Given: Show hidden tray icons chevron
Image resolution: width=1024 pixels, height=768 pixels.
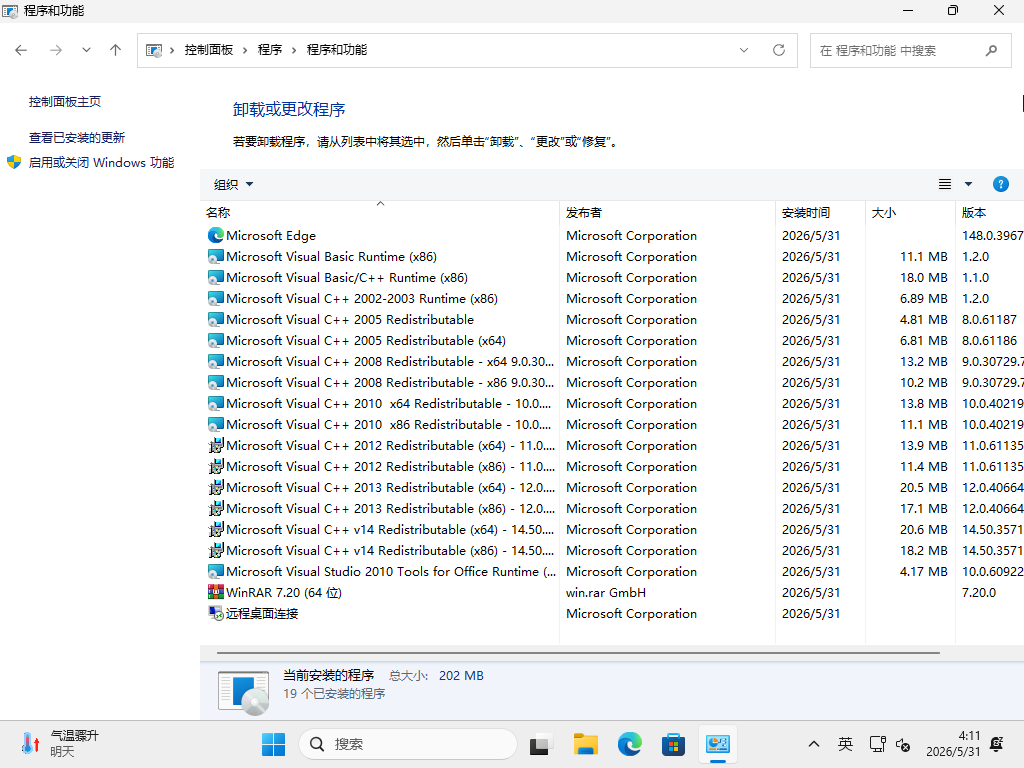Looking at the screenshot, I should (x=814, y=744).
